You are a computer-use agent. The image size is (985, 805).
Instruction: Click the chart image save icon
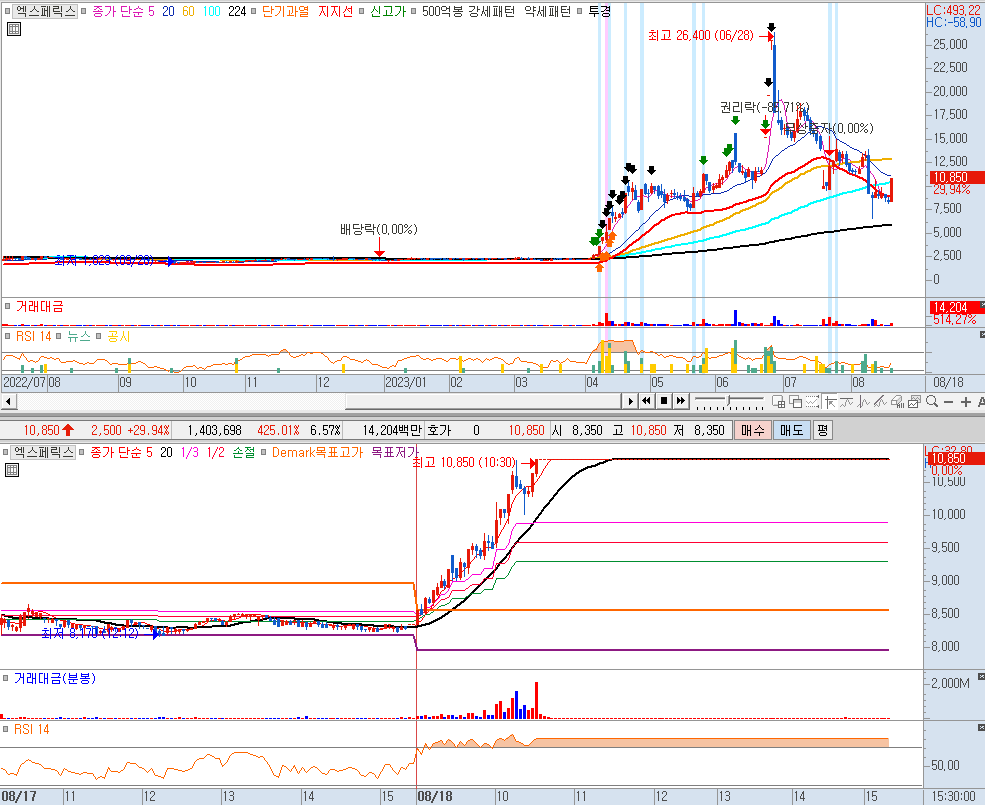tap(914, 402)
